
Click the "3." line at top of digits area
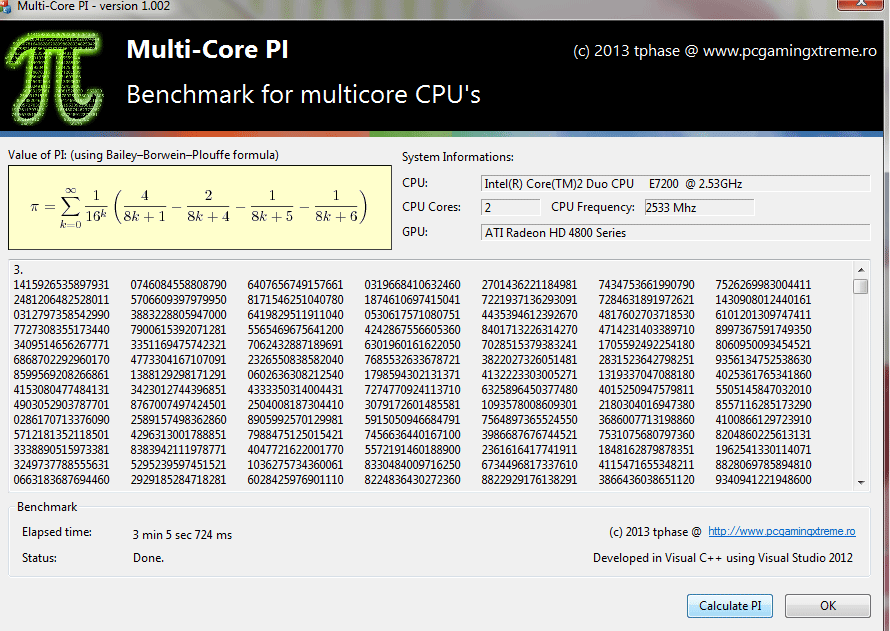18,270
